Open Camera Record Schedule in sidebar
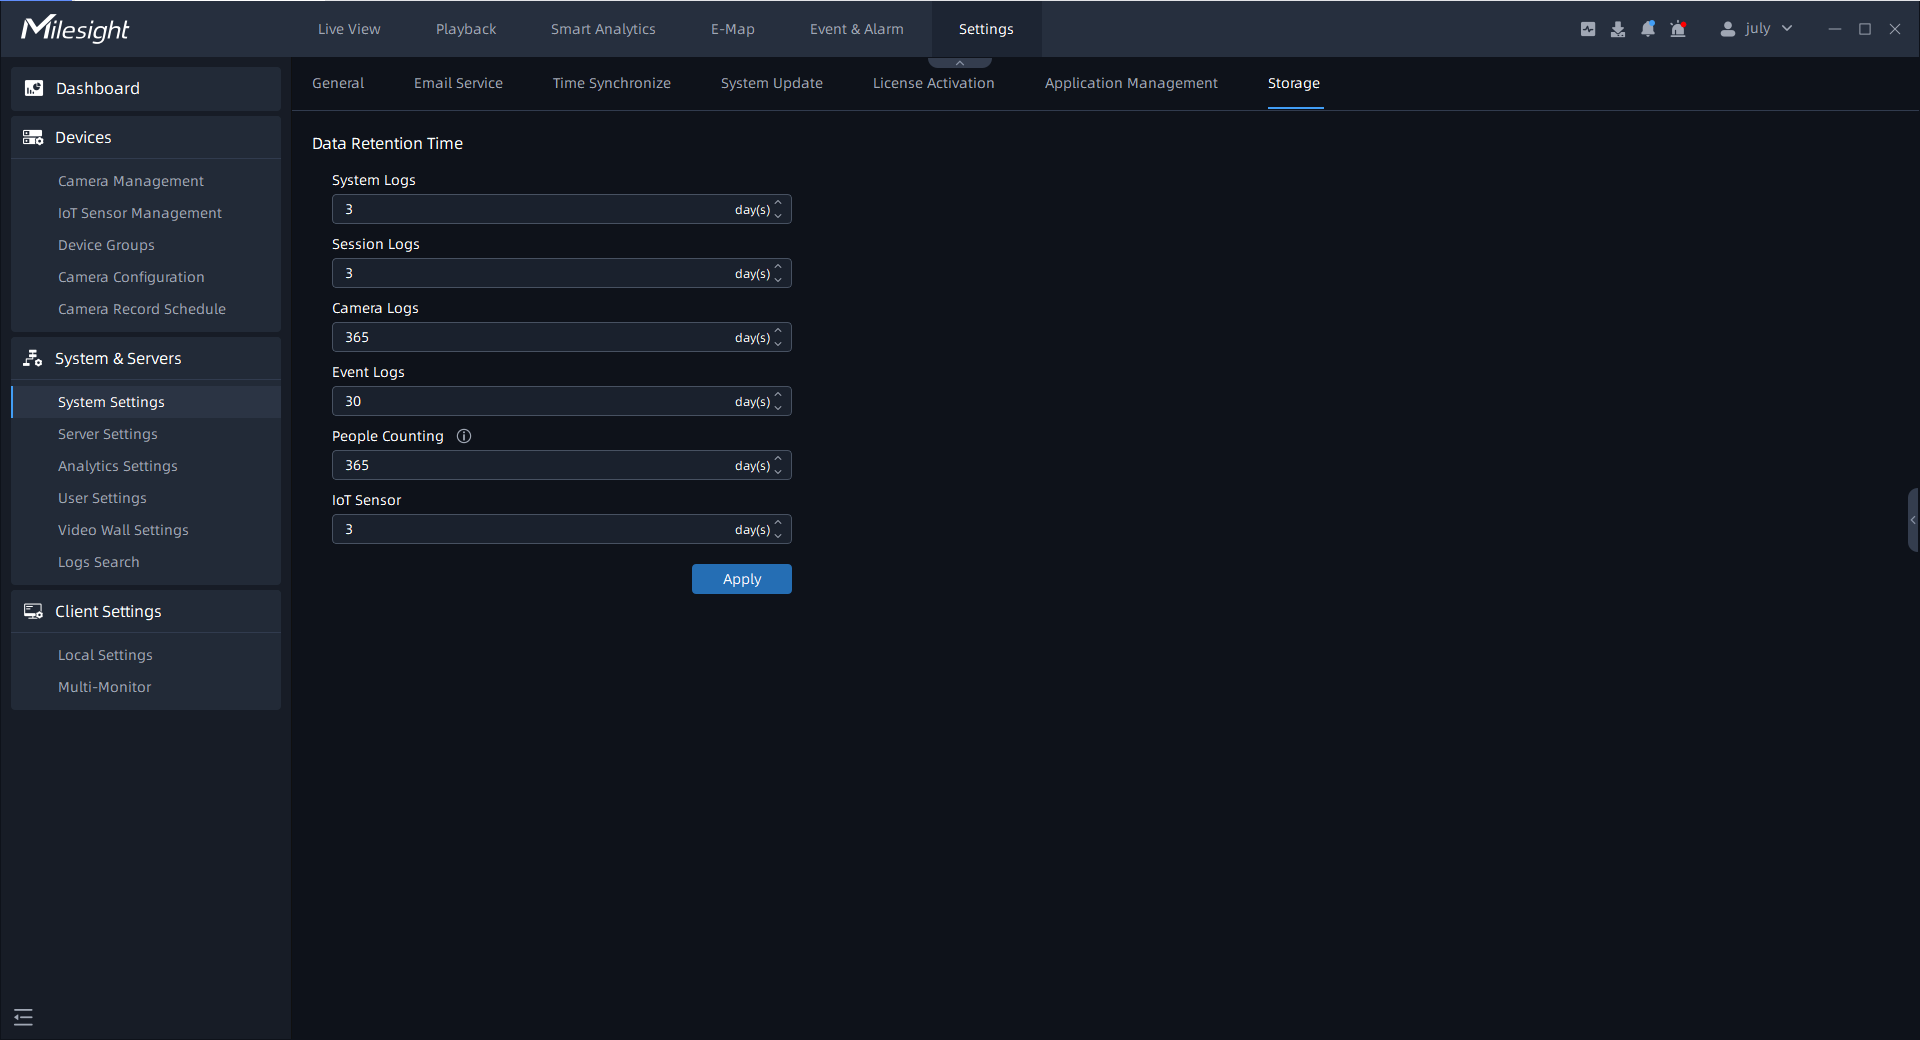The image size is (1920, 1040). (x=142, y=309)
